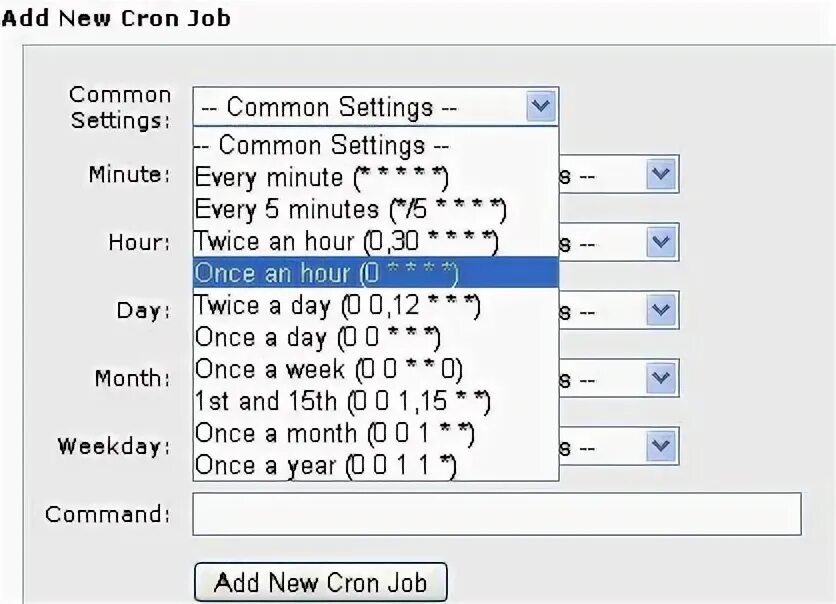Select 'Twice an hour' preset
The image size is (836, 604).
click(345, 241)
